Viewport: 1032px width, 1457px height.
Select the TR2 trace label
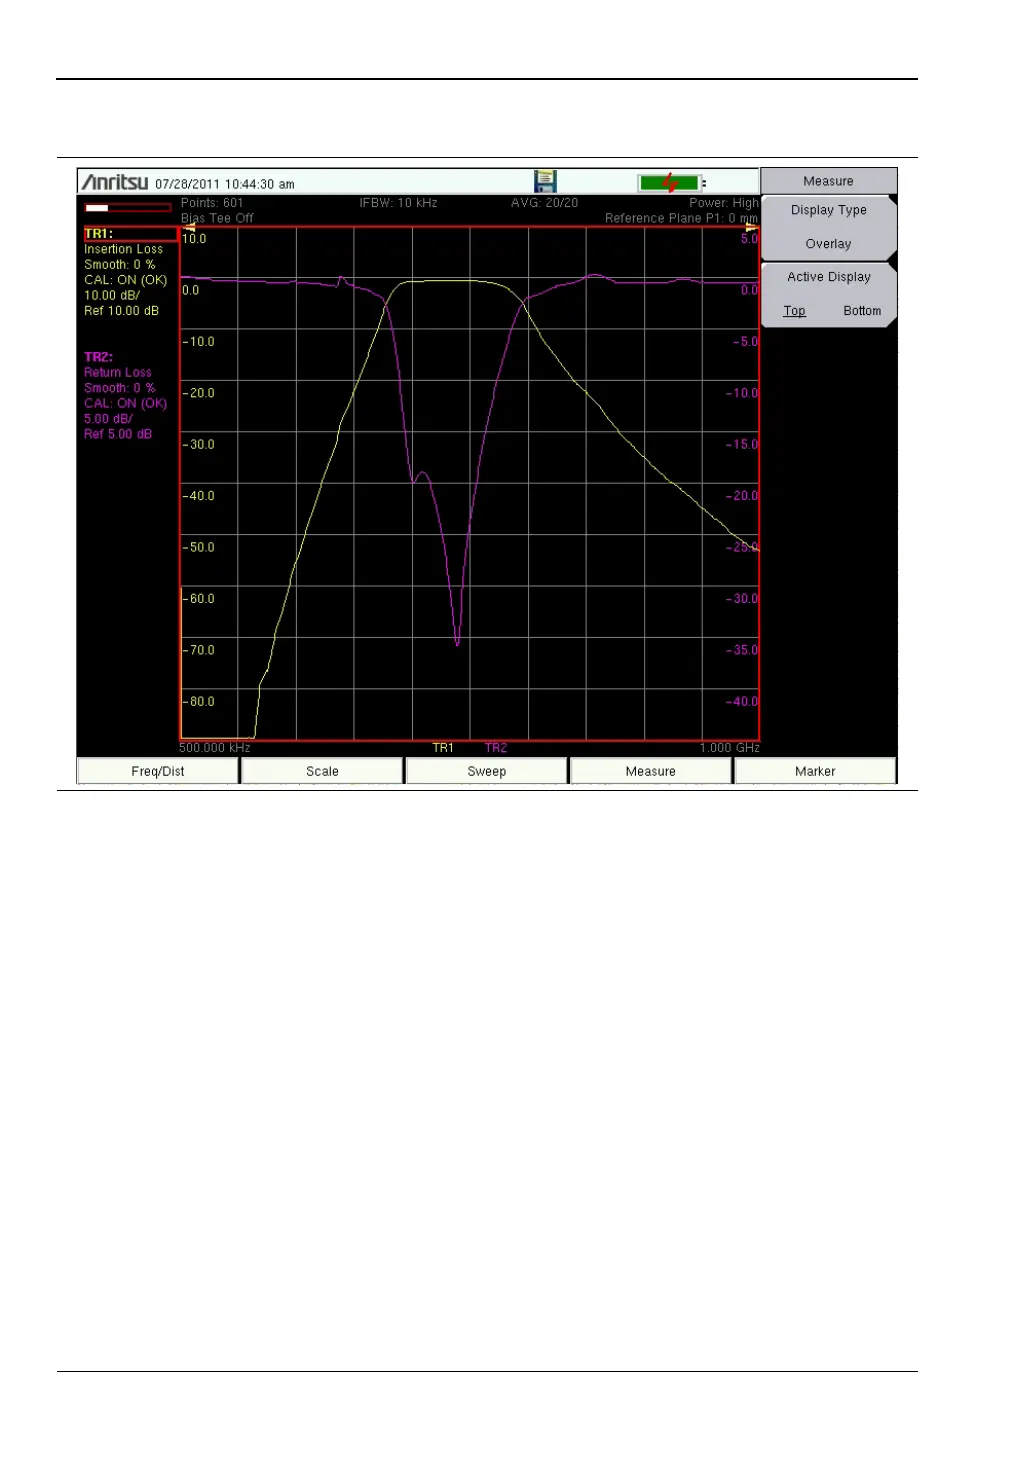click(x=98, y=357)
